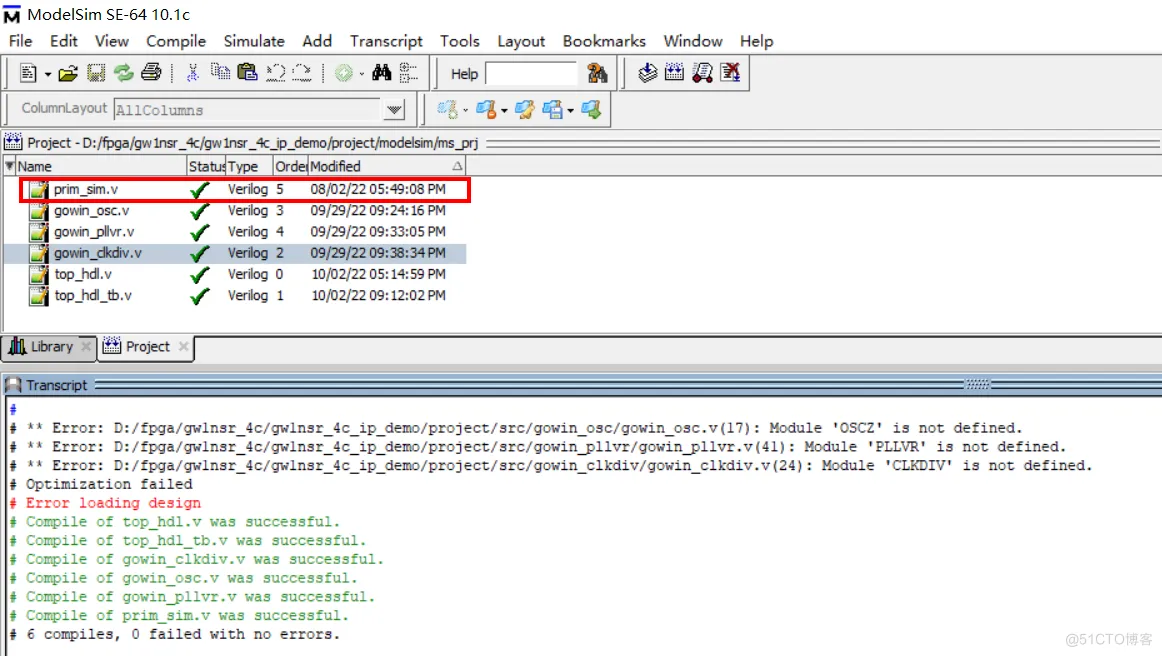
Task: Click the binoculars Find icon
Action: (382, 73)
